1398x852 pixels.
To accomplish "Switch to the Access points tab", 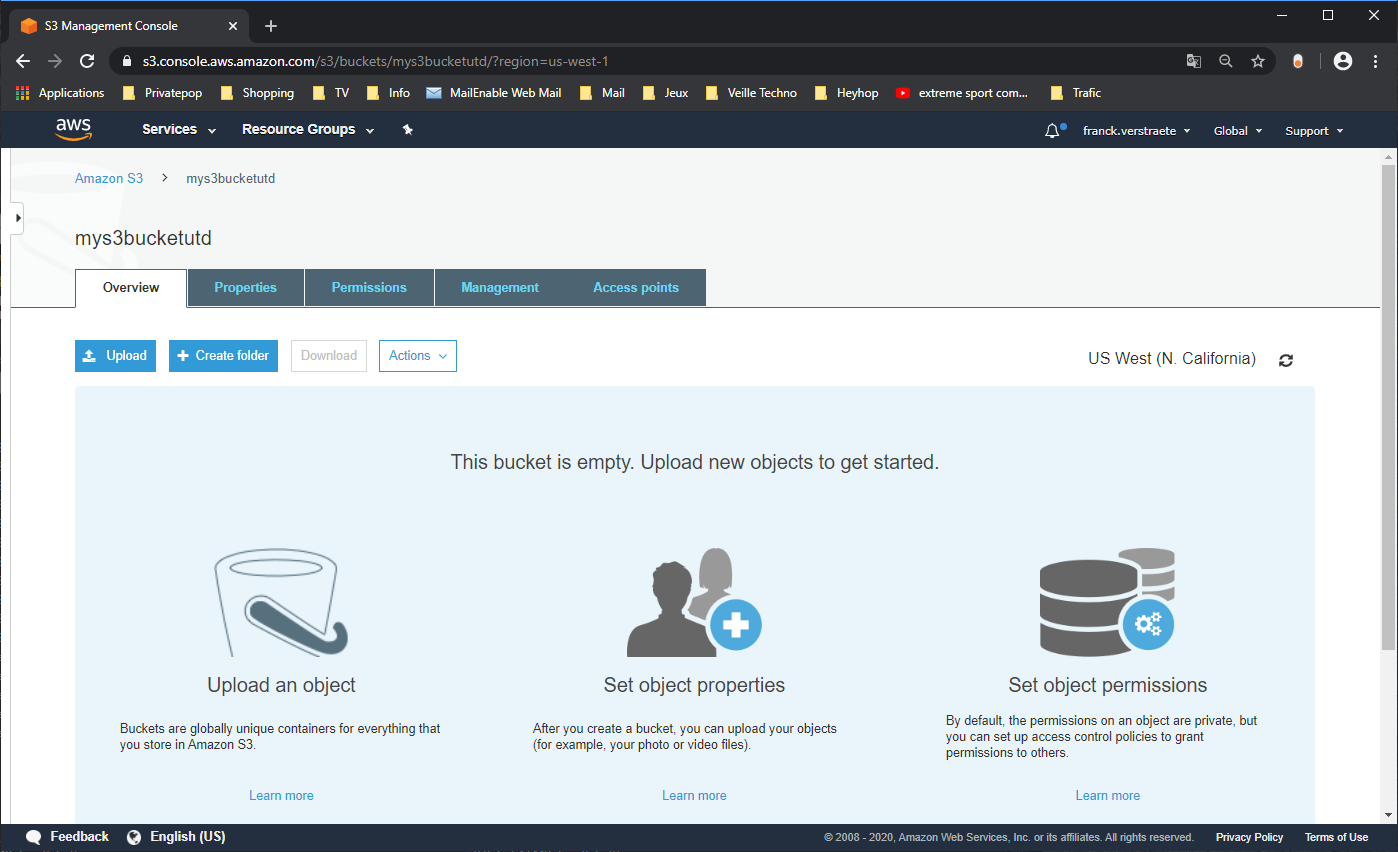I will click(x=636, y=288).
